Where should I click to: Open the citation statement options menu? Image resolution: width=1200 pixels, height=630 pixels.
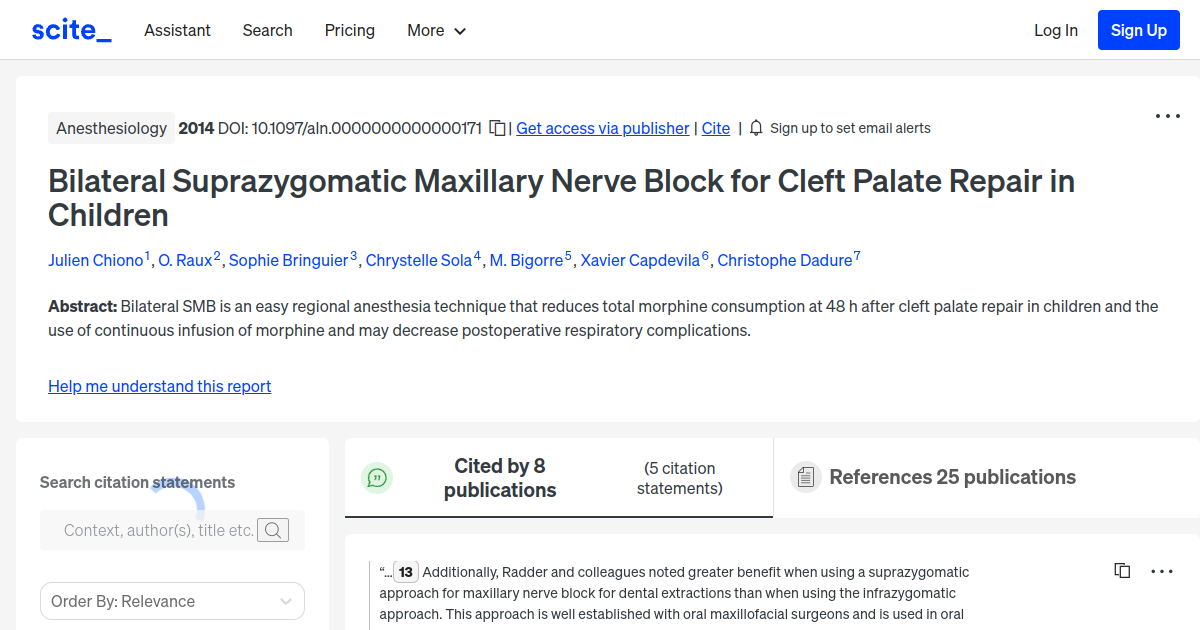(x=1162, y=571)
